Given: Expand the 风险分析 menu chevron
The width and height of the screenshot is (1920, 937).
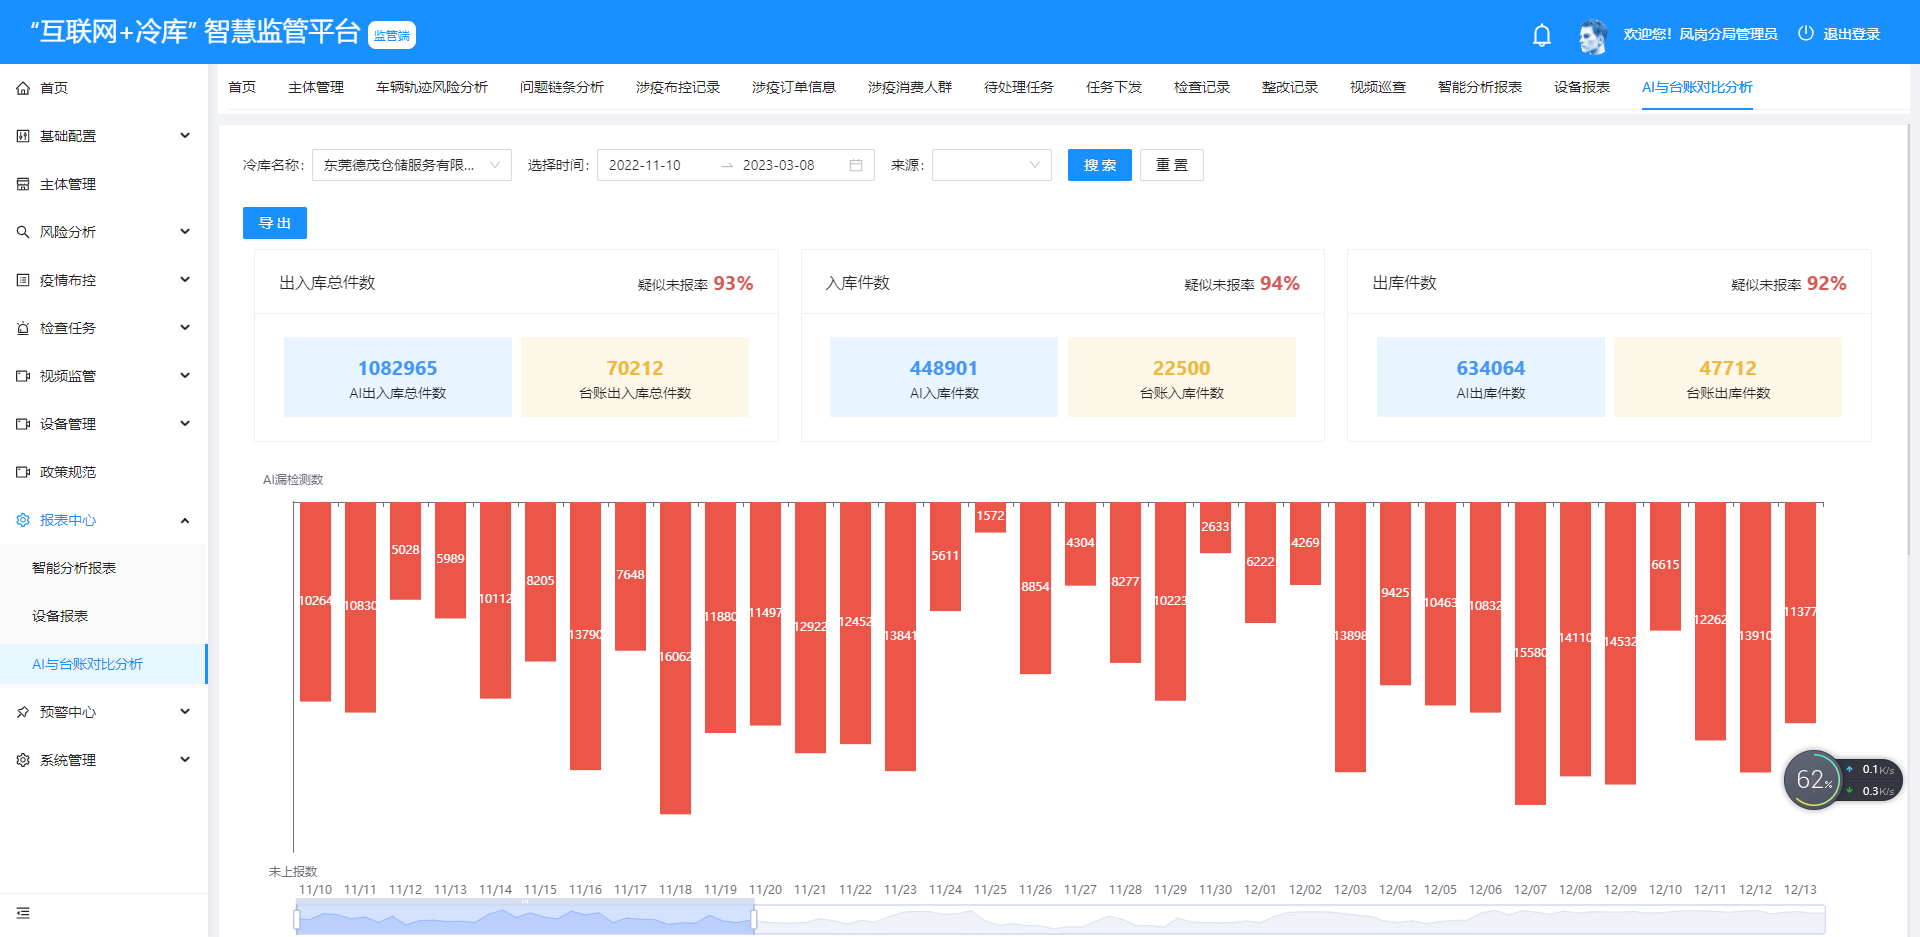Looking at the screenshot, I should 185,232.
